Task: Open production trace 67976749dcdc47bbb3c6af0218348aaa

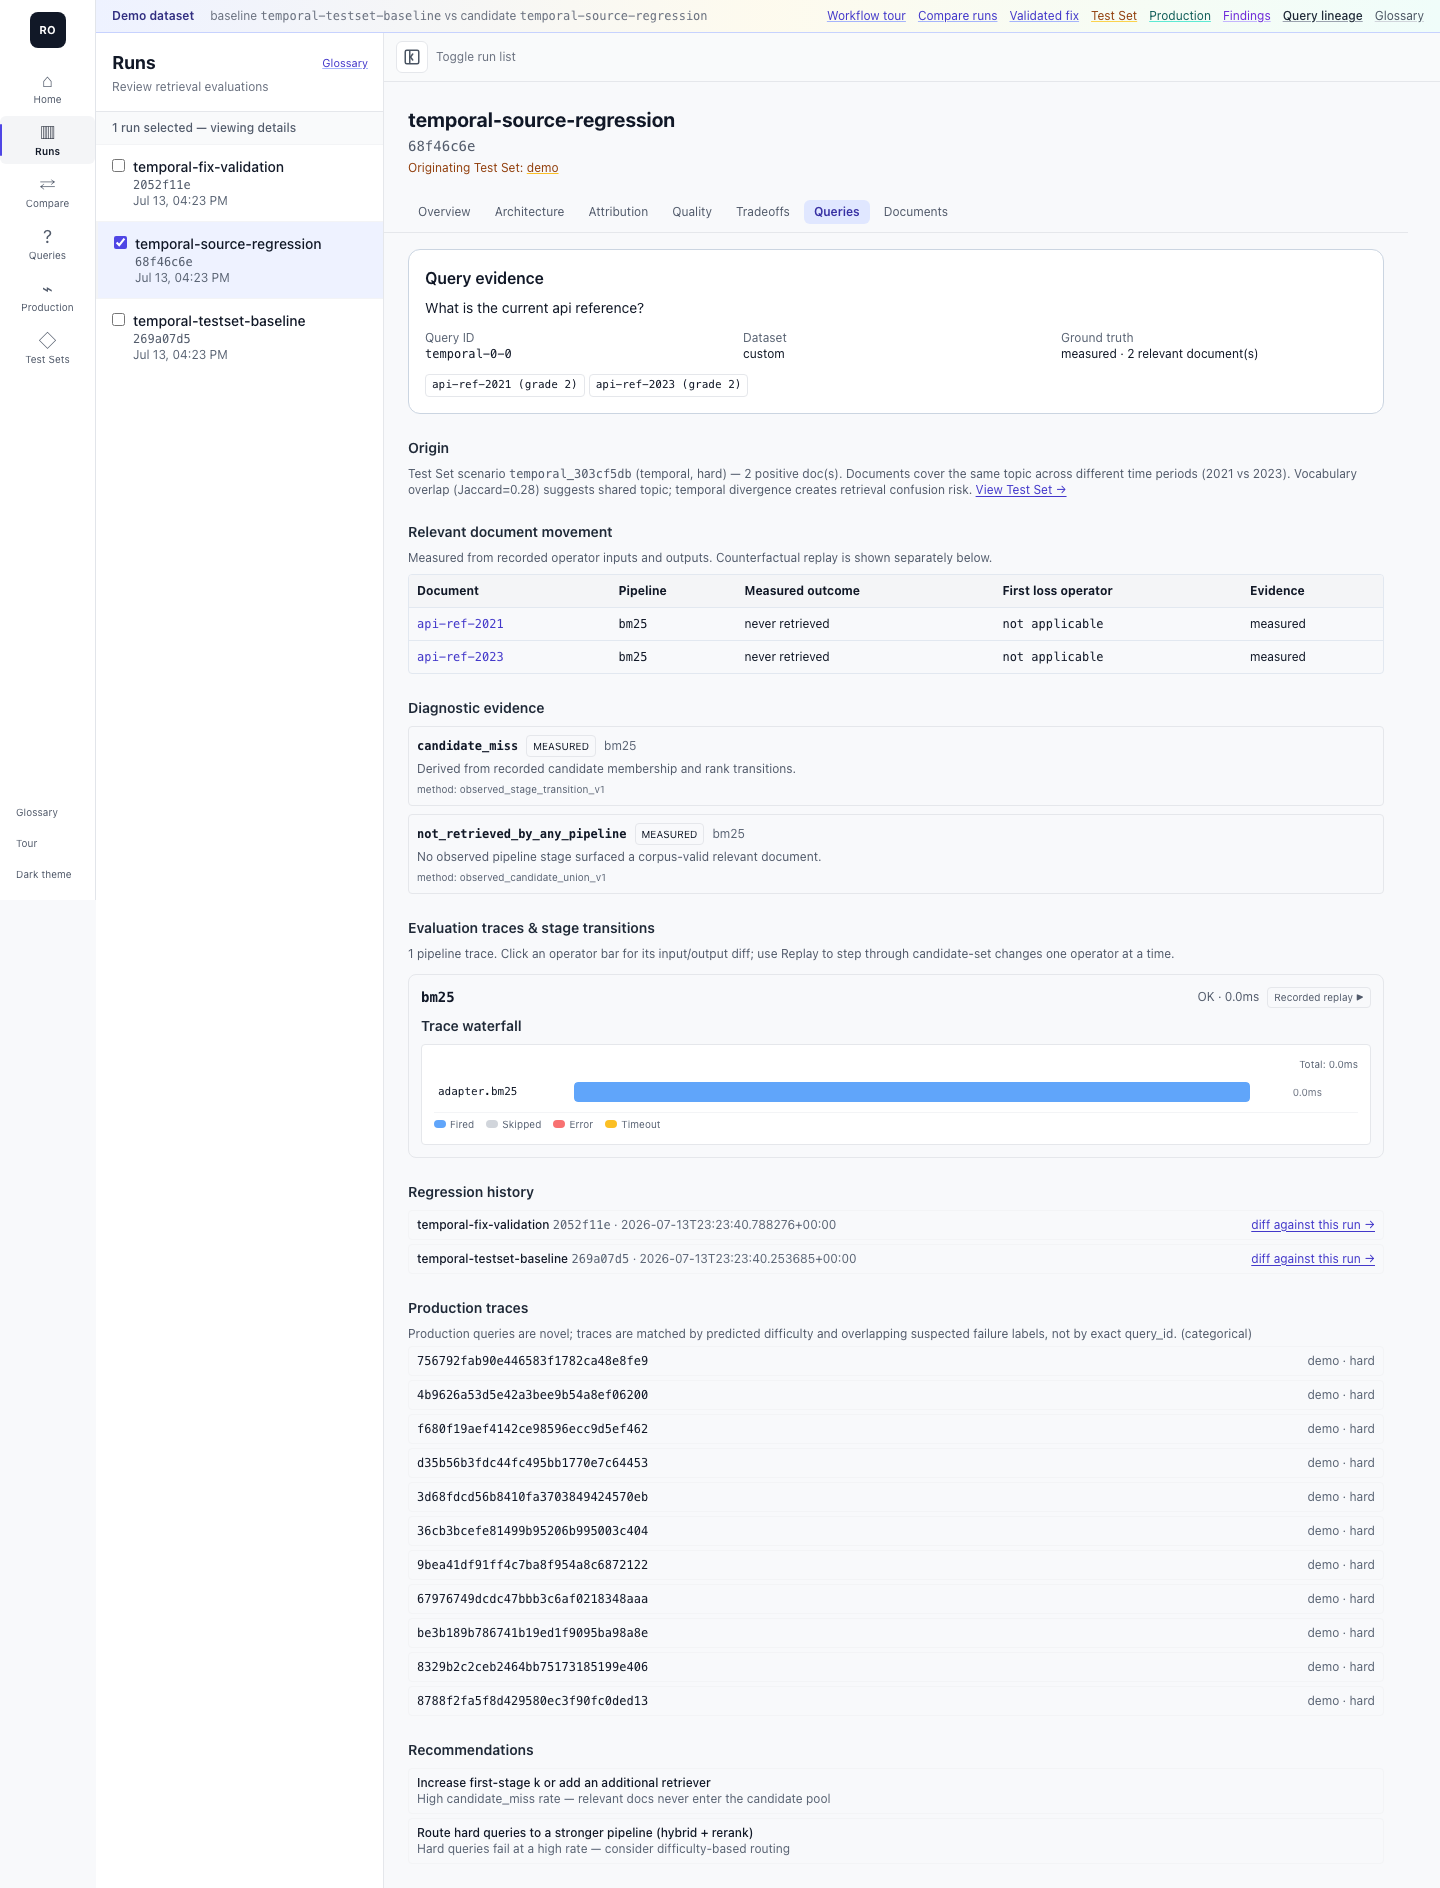Action: coord(896,1599)
